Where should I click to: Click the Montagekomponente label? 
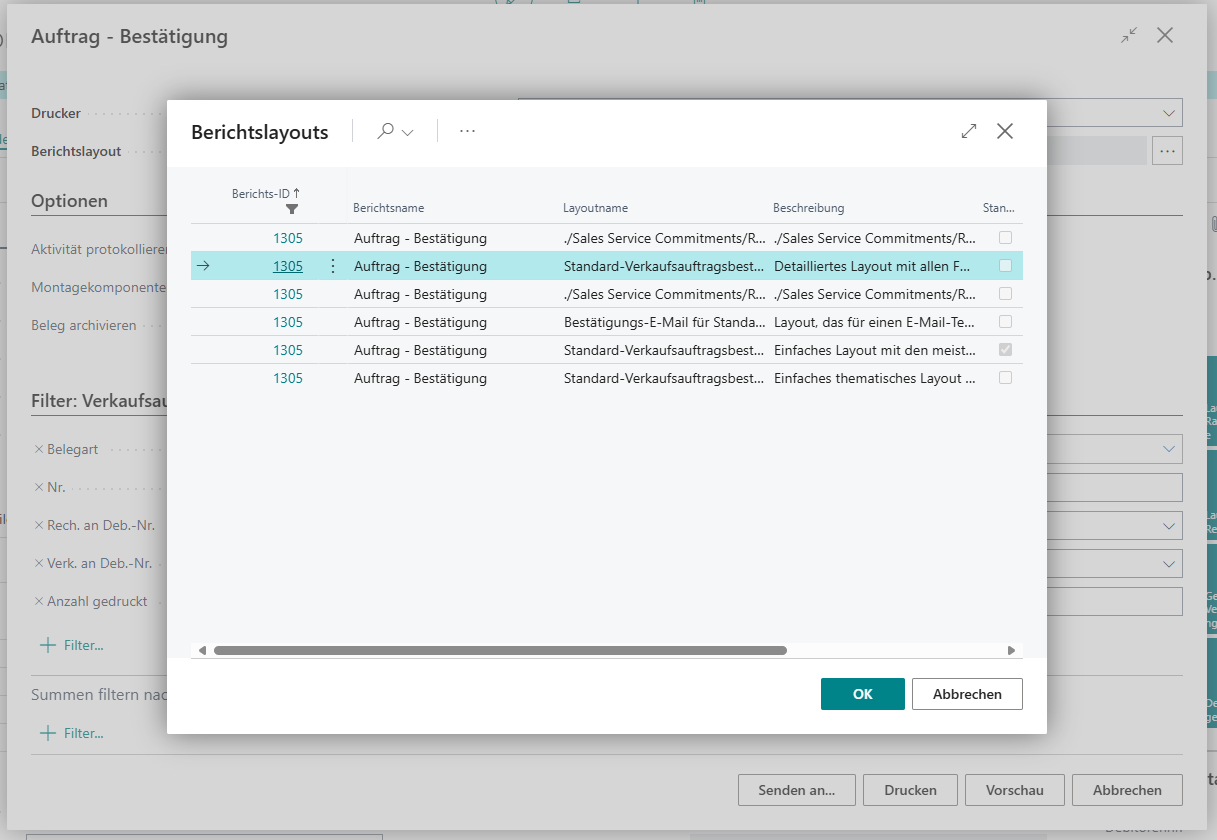(x=99, y=287)
